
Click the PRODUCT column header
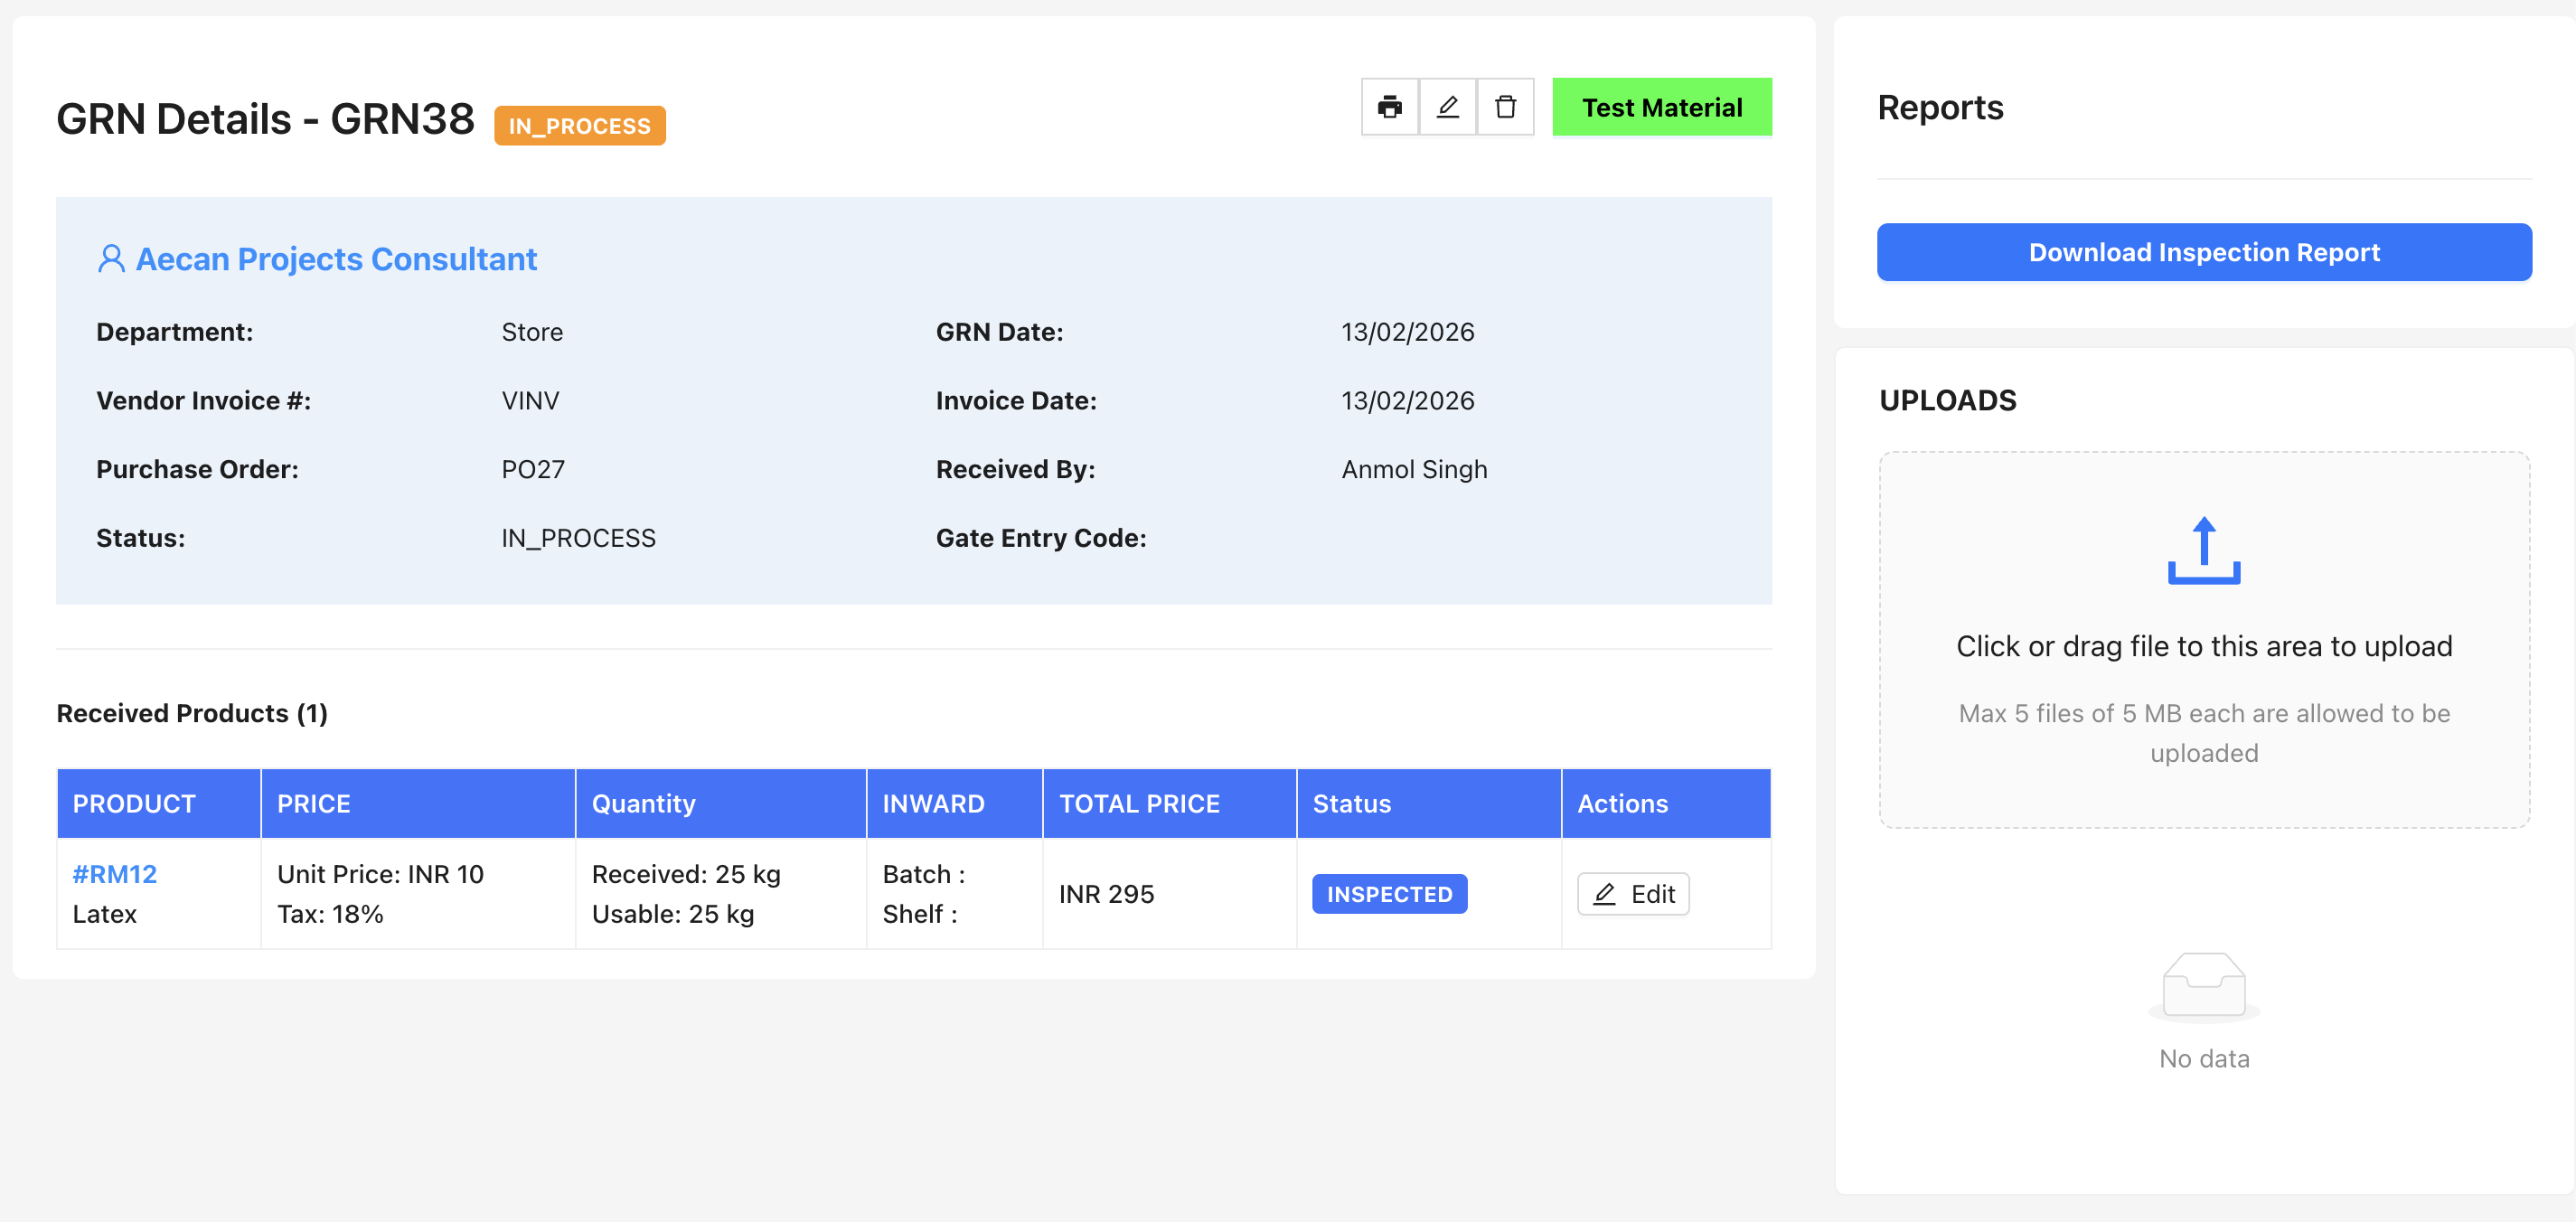point(134,804)
